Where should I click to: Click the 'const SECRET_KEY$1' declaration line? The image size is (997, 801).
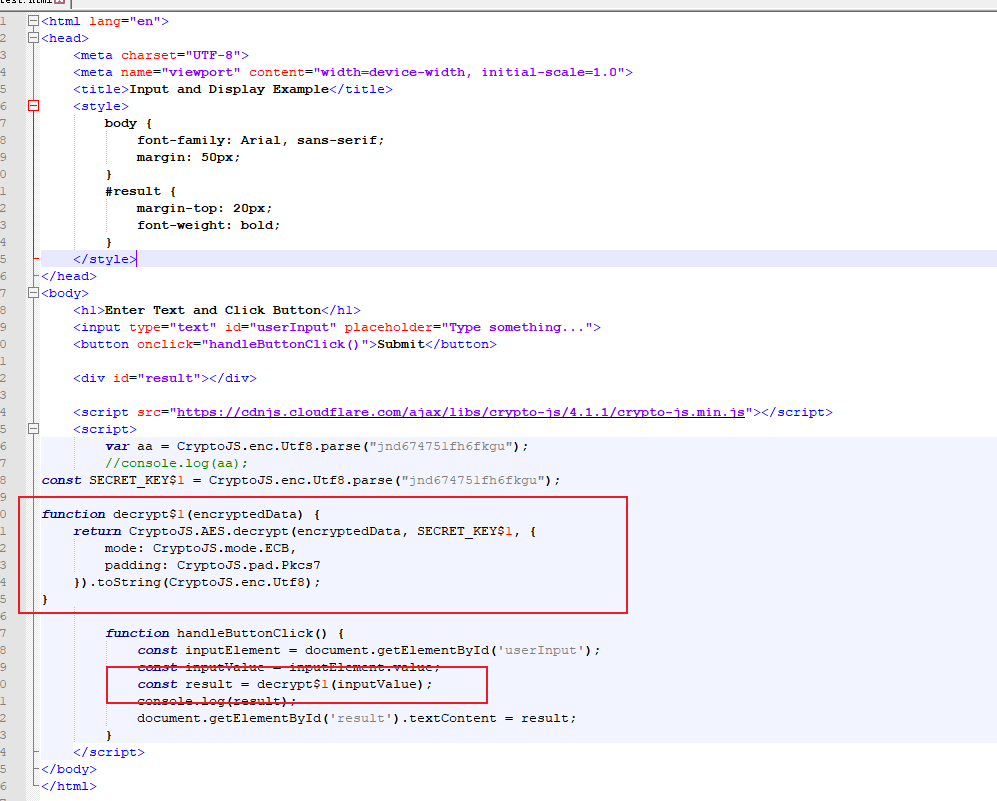click(301, 480)
